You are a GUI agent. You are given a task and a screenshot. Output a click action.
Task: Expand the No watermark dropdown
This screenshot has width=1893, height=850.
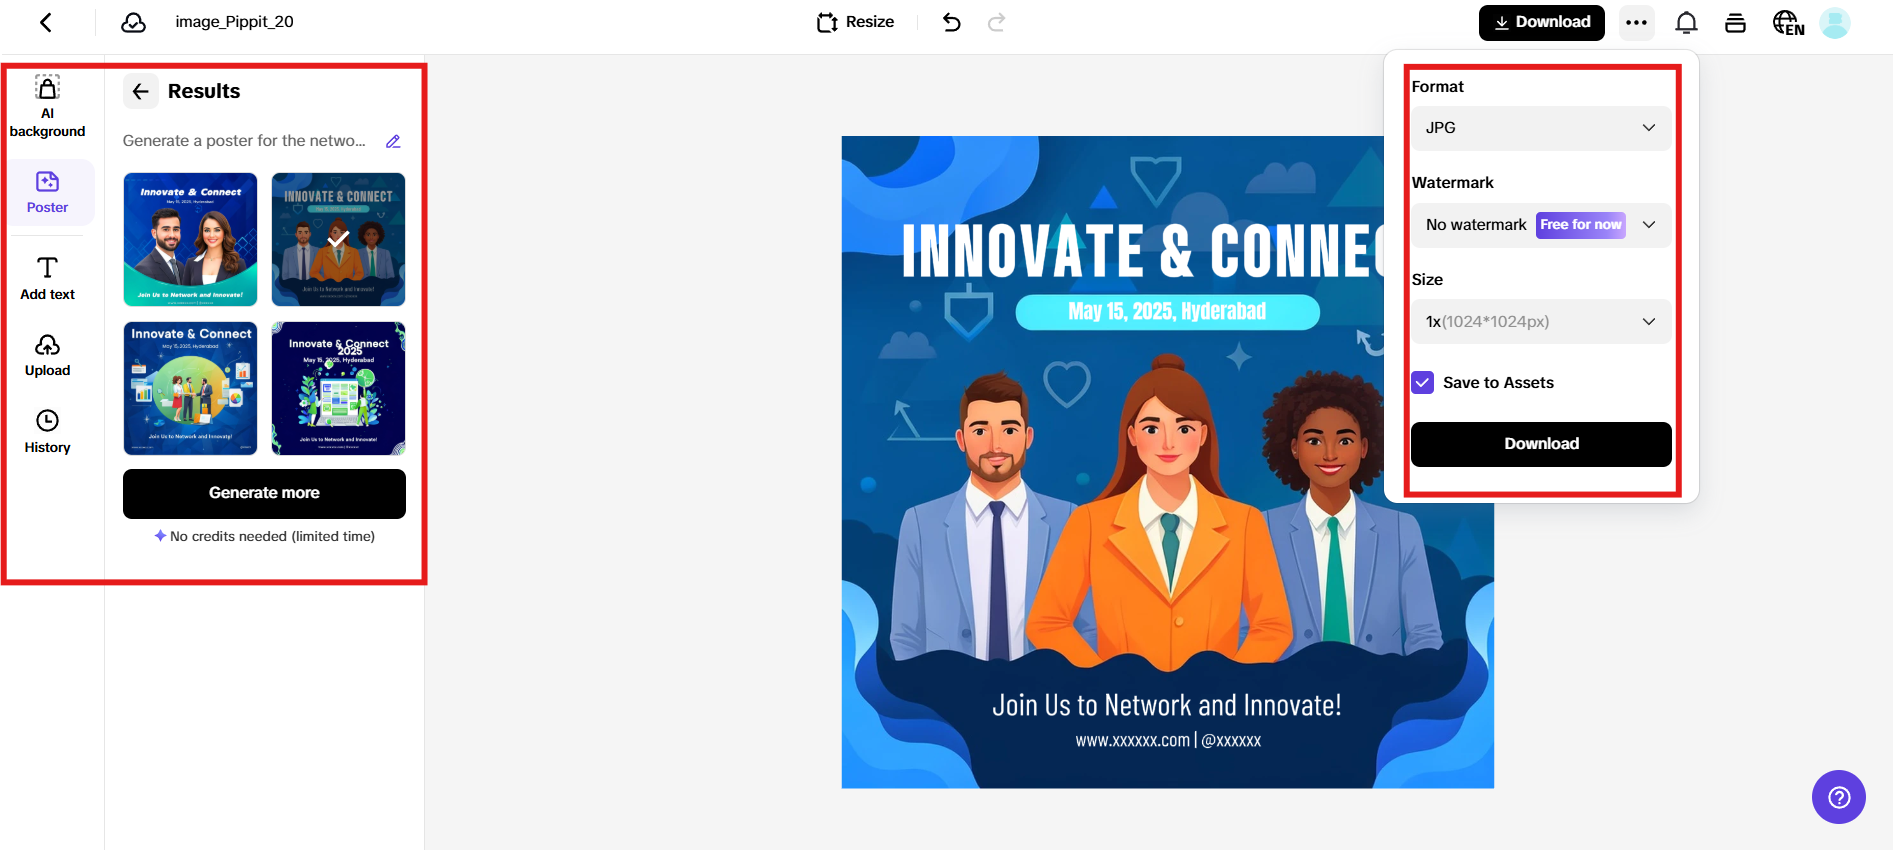point(1541,225)
